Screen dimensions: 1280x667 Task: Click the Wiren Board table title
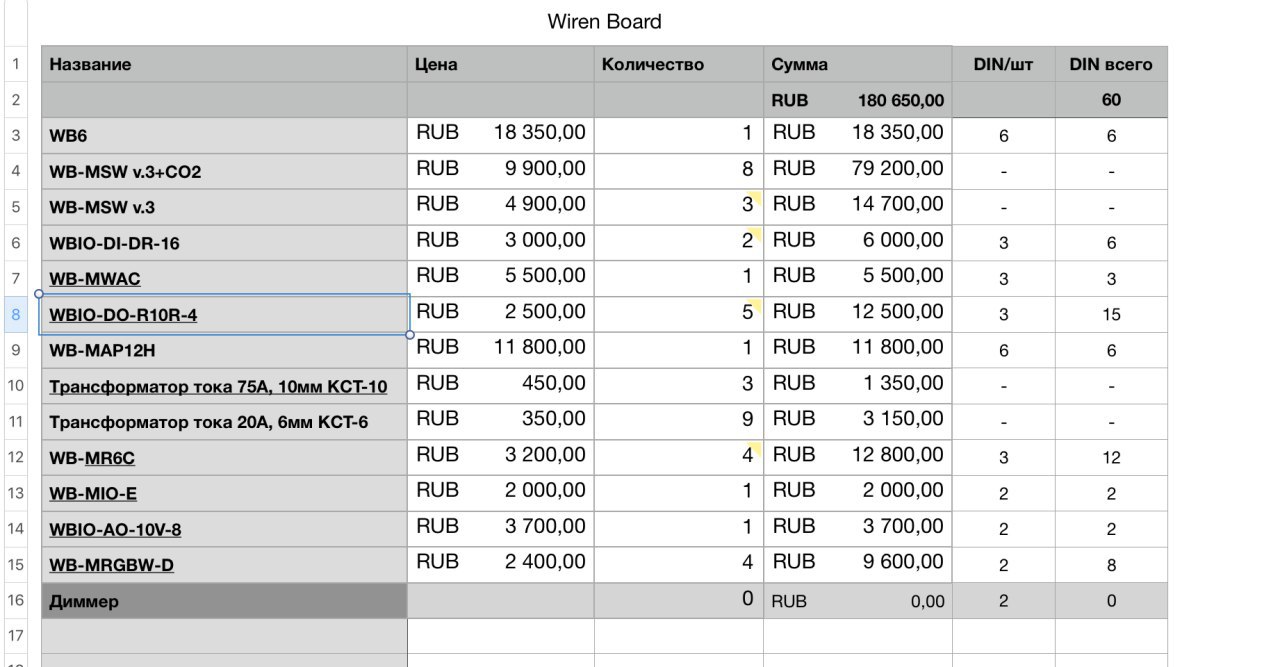coord(604,21)
